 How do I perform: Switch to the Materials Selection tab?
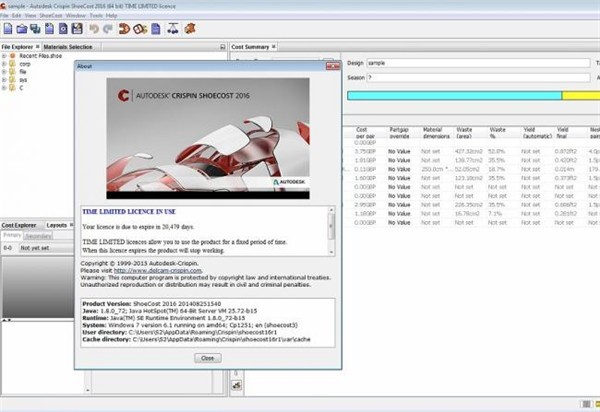[x=68, y=47]
